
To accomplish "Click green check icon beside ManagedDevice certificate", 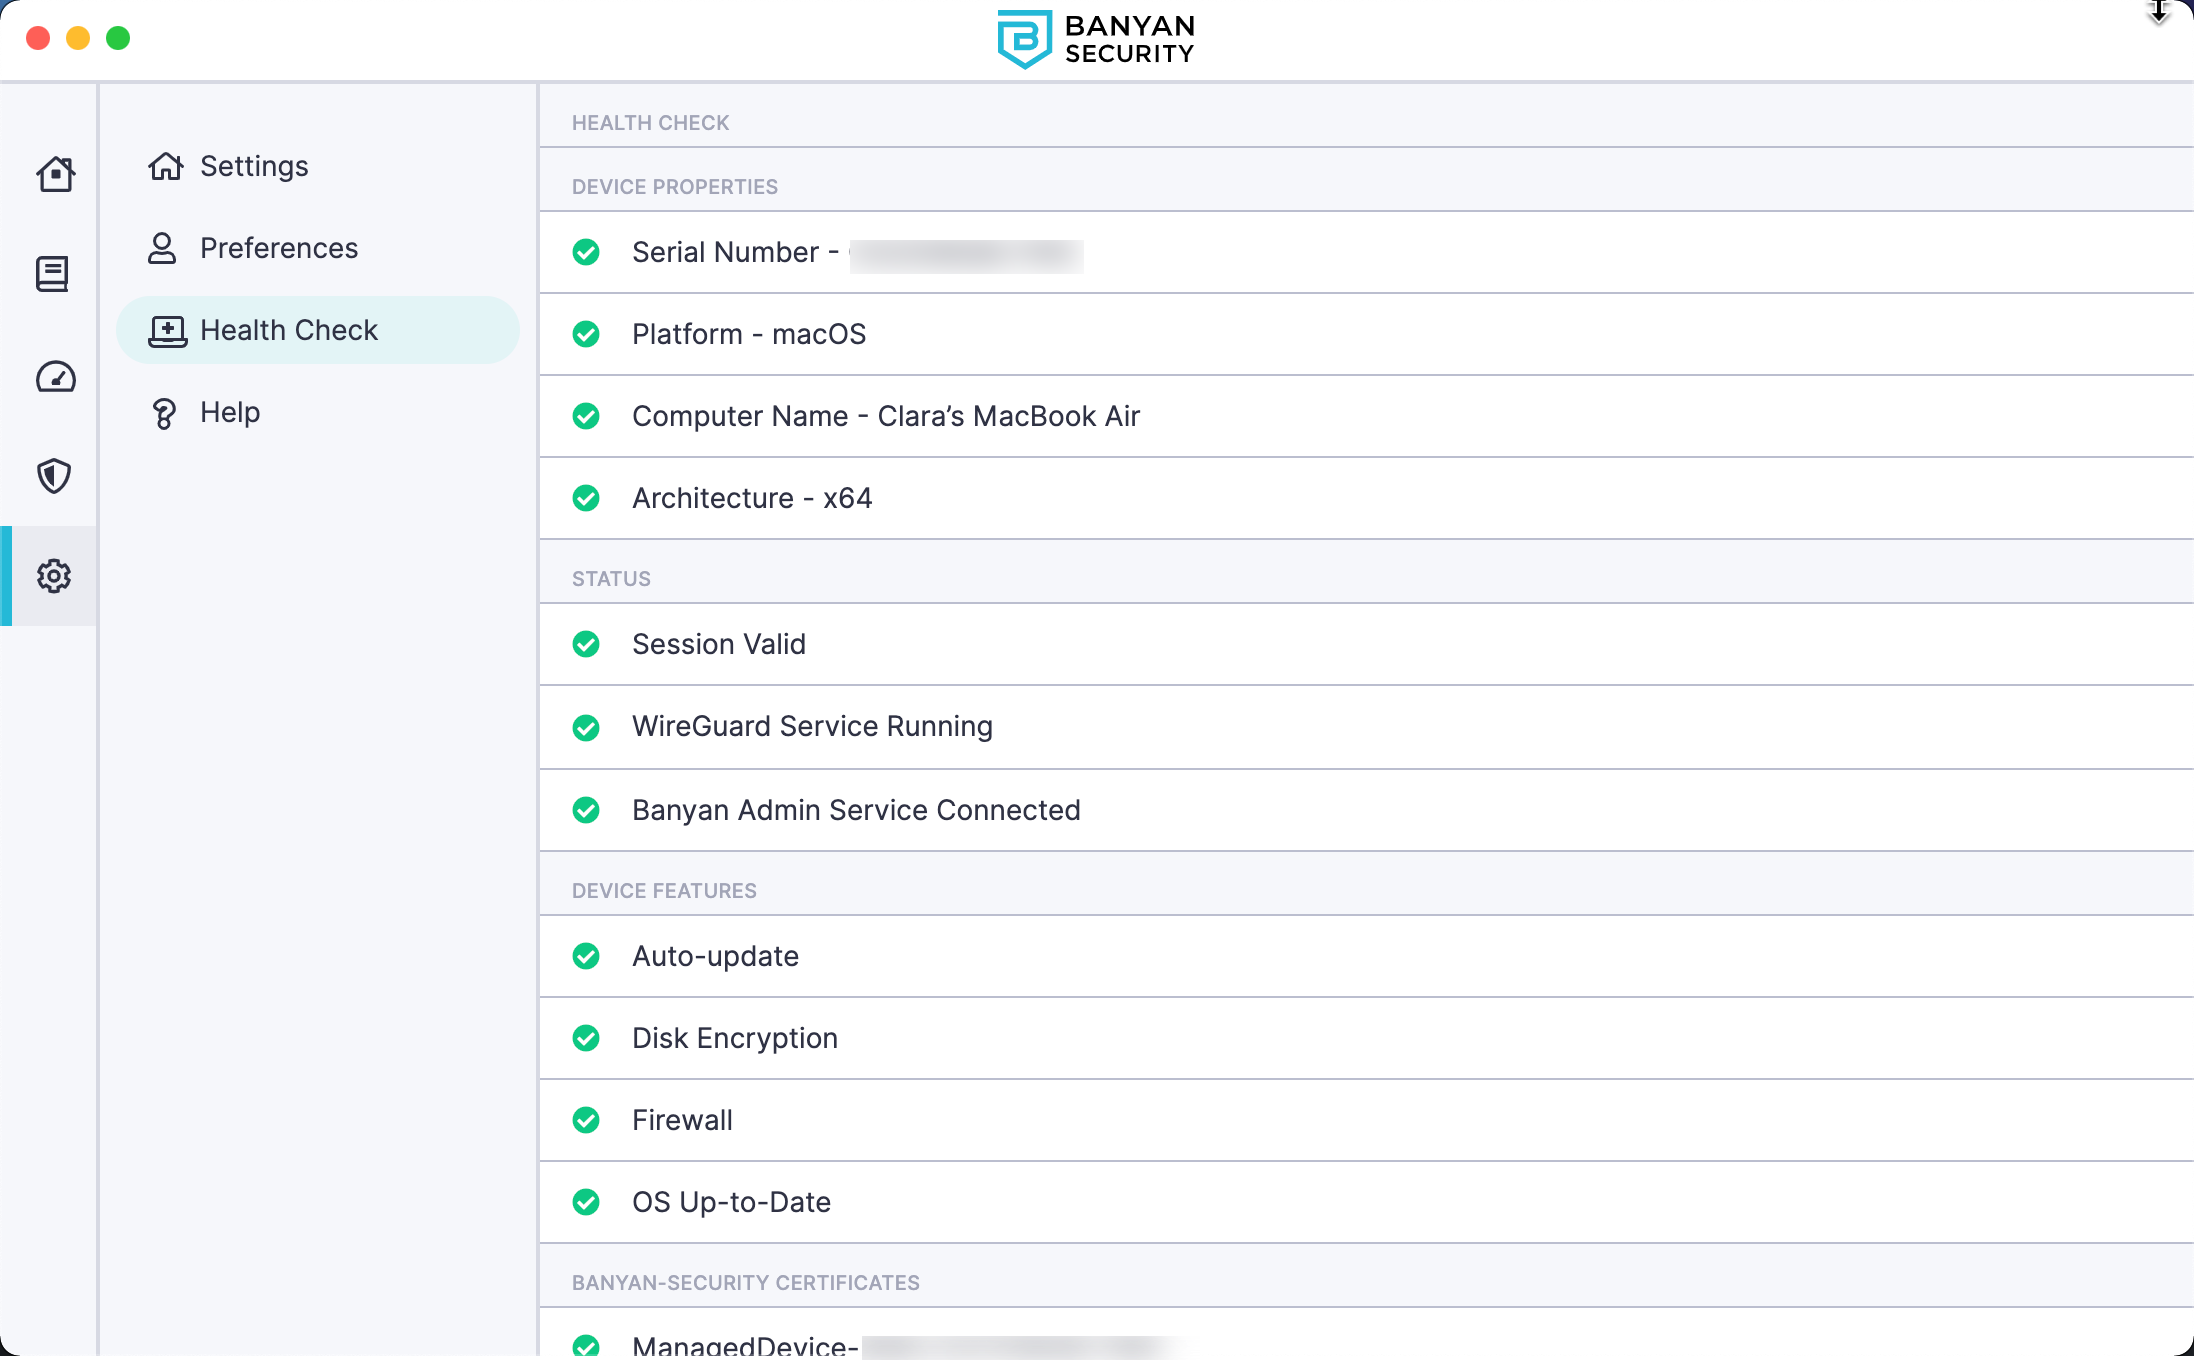I will [x=586, y=1346].
